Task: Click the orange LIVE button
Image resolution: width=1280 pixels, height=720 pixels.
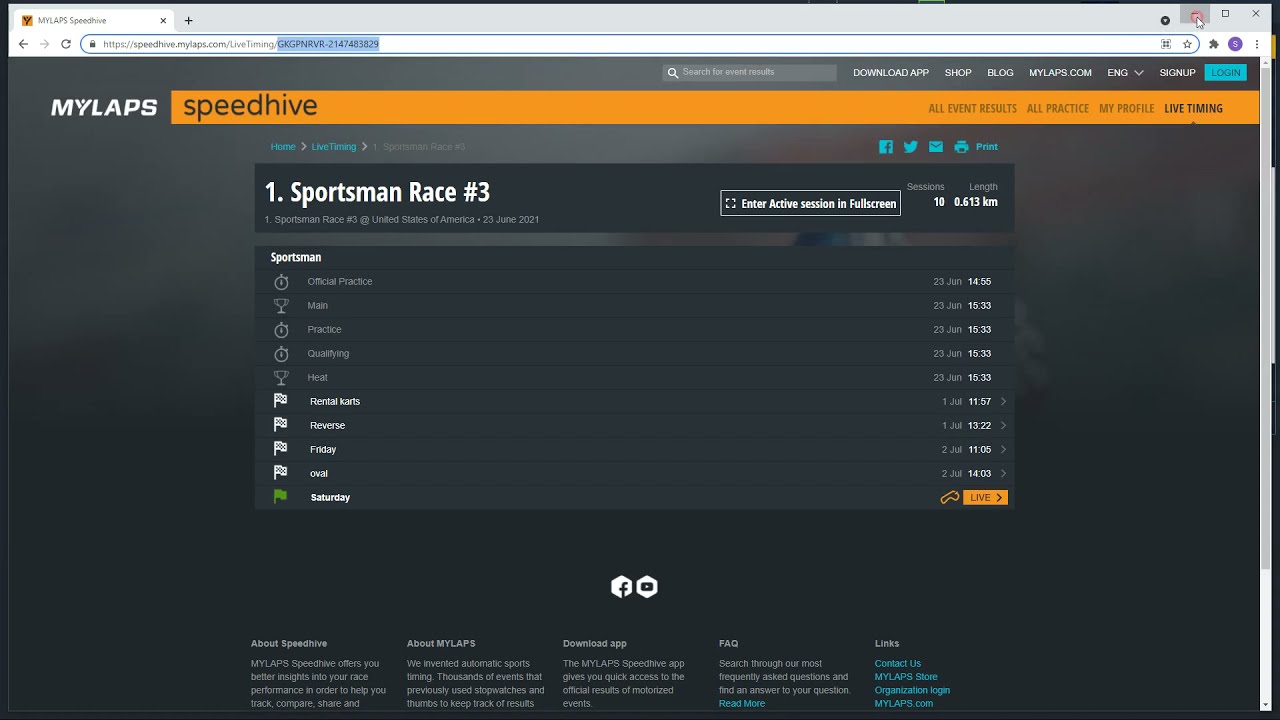Action: (x=985, y=497)
